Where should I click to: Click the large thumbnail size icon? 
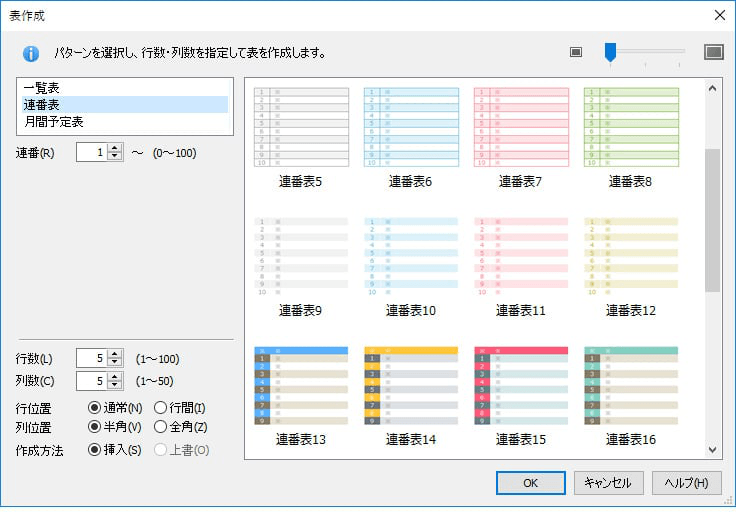click(713, 52)
